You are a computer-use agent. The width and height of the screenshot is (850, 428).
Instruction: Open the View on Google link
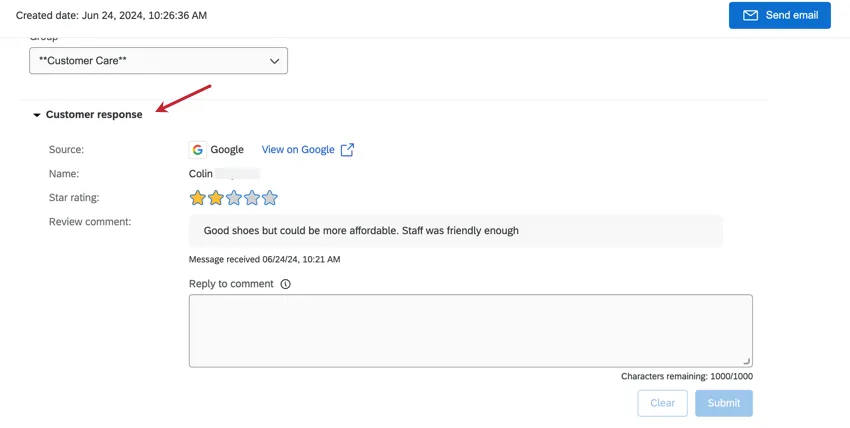click(298, 150)
